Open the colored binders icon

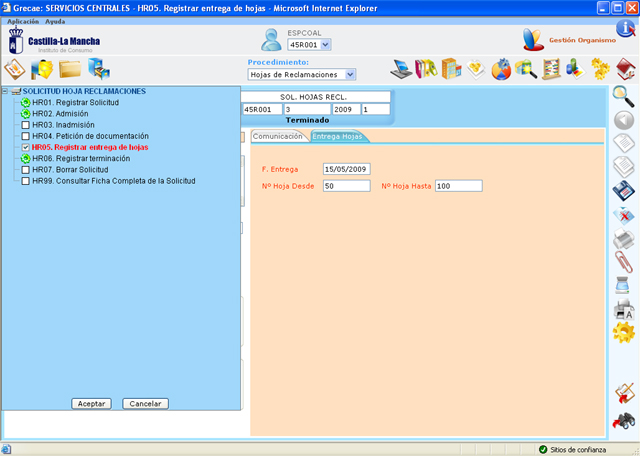tap(426, 69)
